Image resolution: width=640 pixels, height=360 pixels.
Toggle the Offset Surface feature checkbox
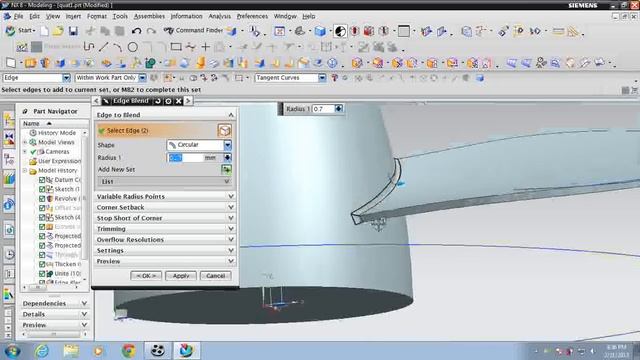click(42, 208)
